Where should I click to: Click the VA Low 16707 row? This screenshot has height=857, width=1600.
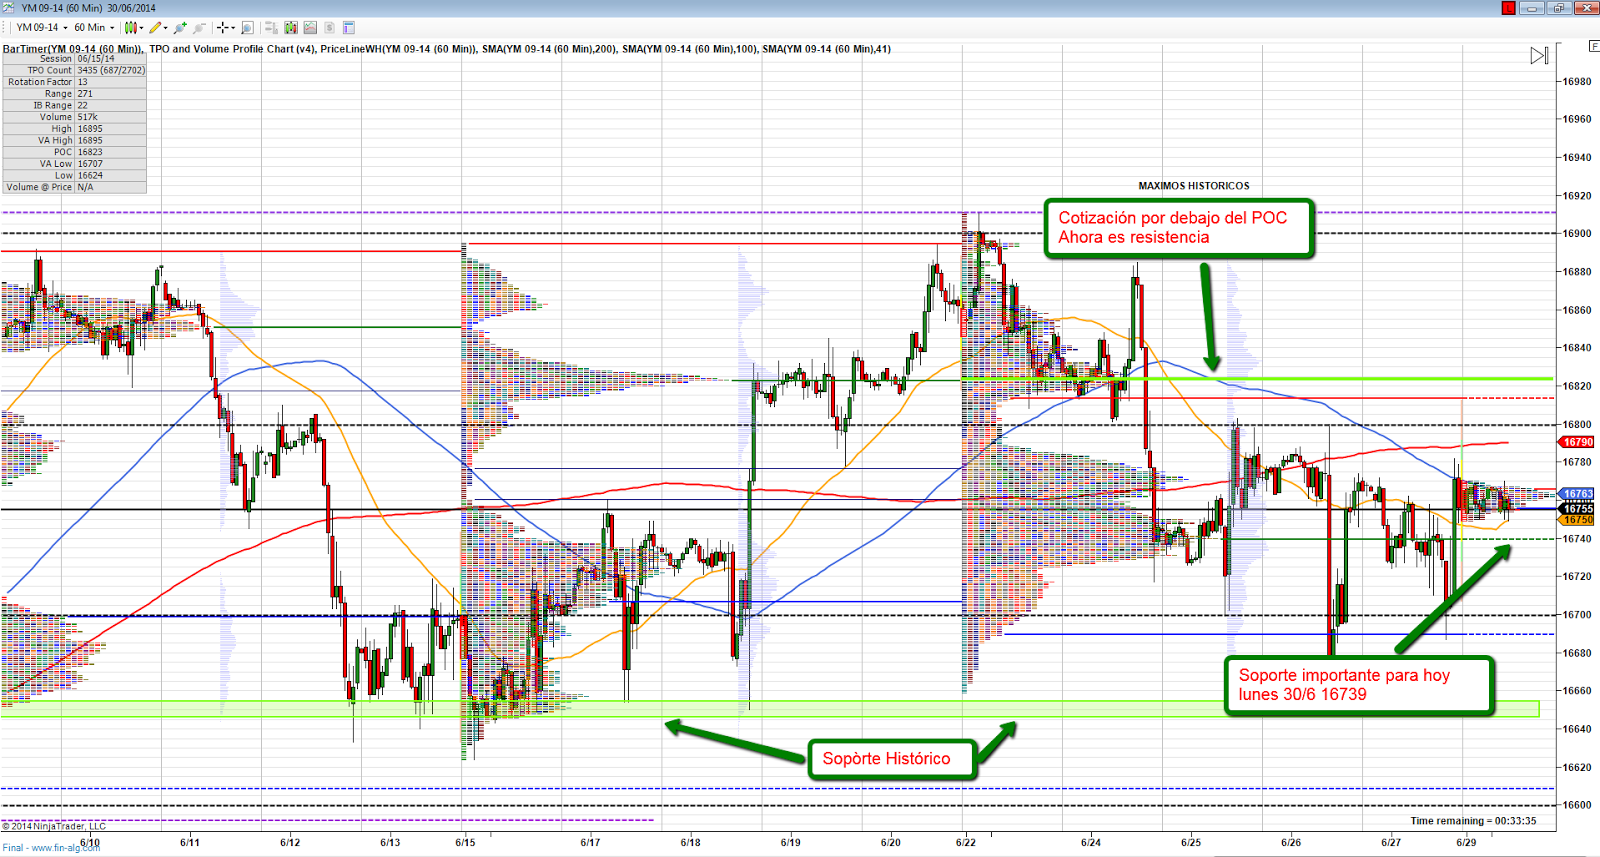point(74,164)
